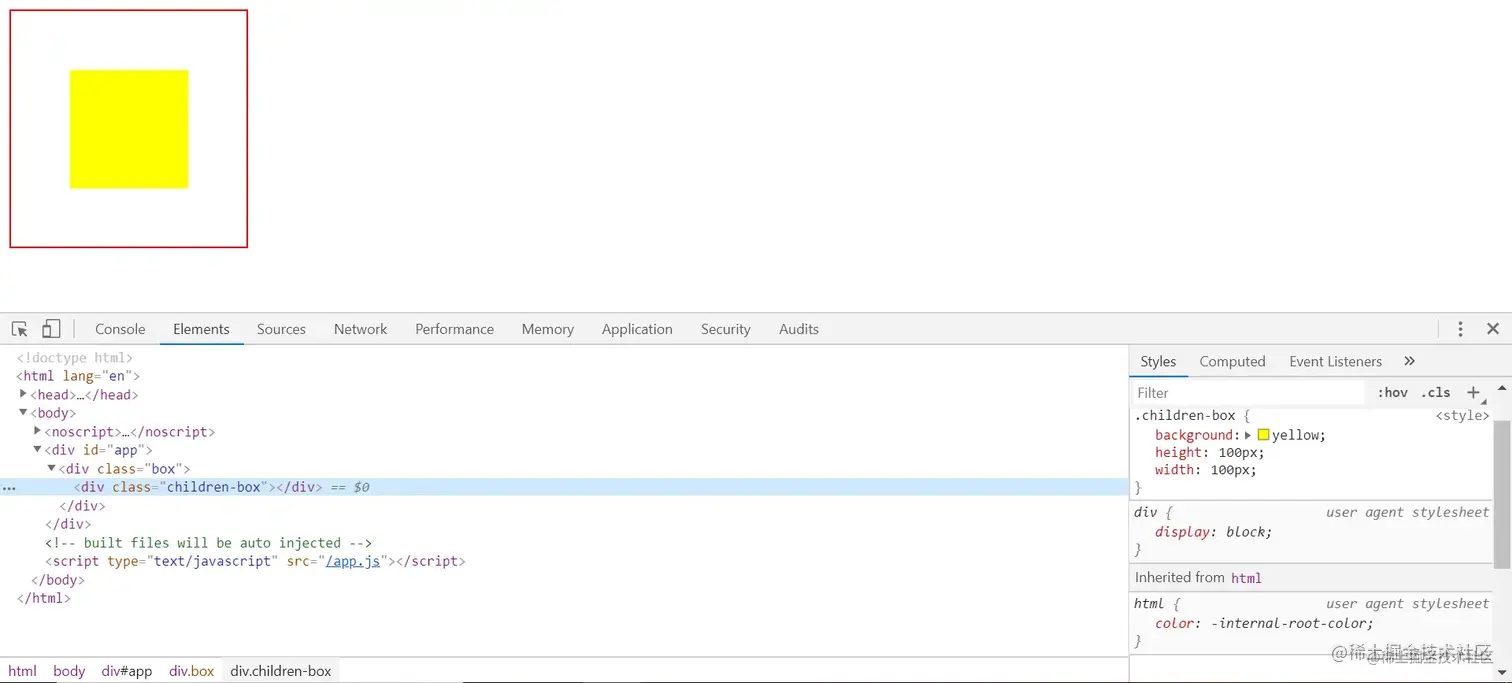Switch to the Console tab
The image size is (1512, 683).
(120, 329)
